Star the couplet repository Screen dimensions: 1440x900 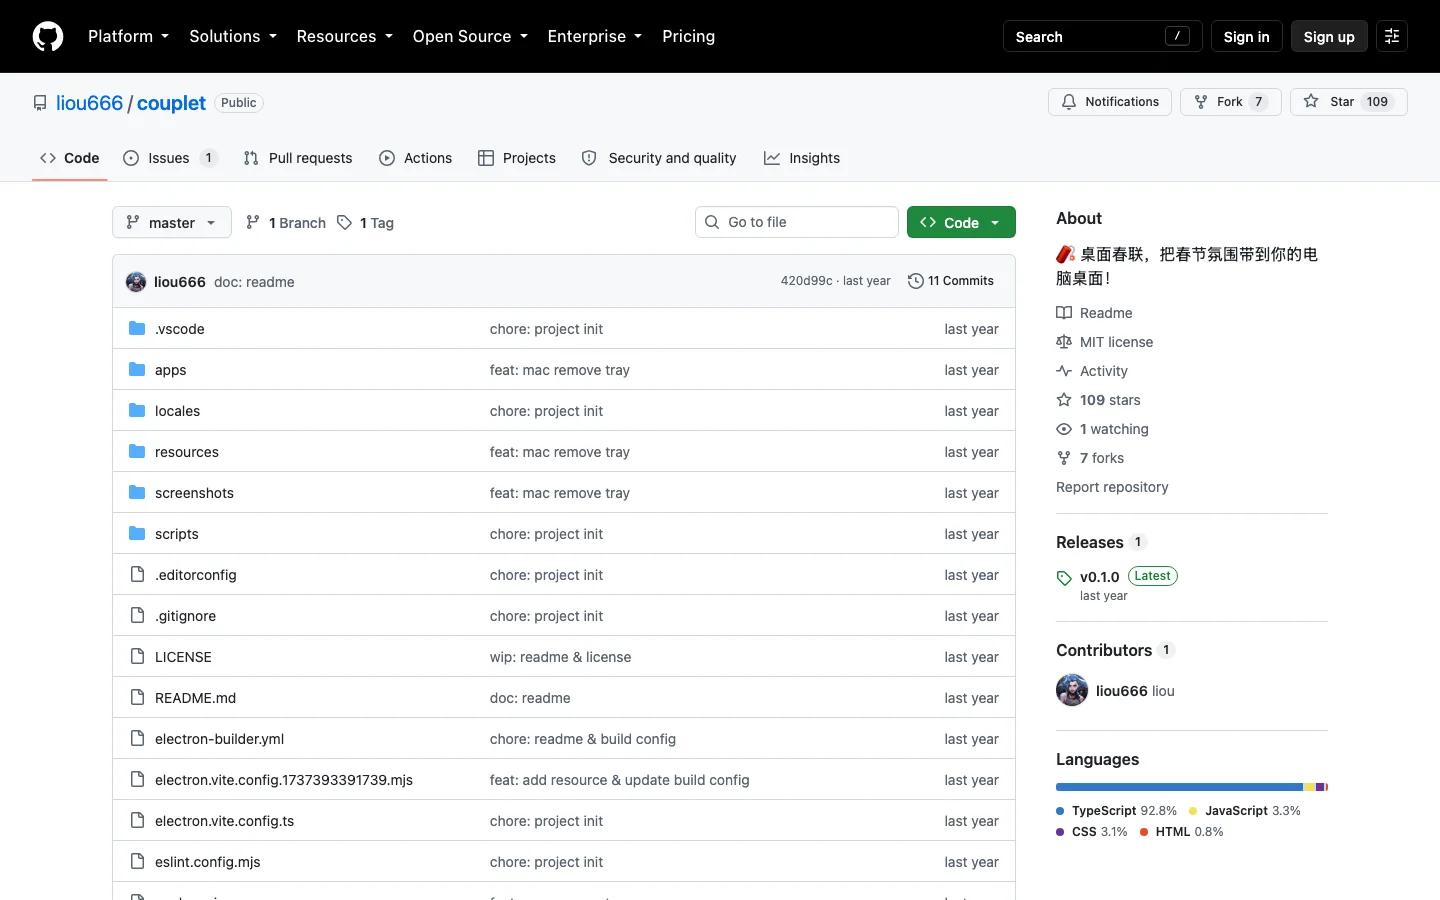1349,102
